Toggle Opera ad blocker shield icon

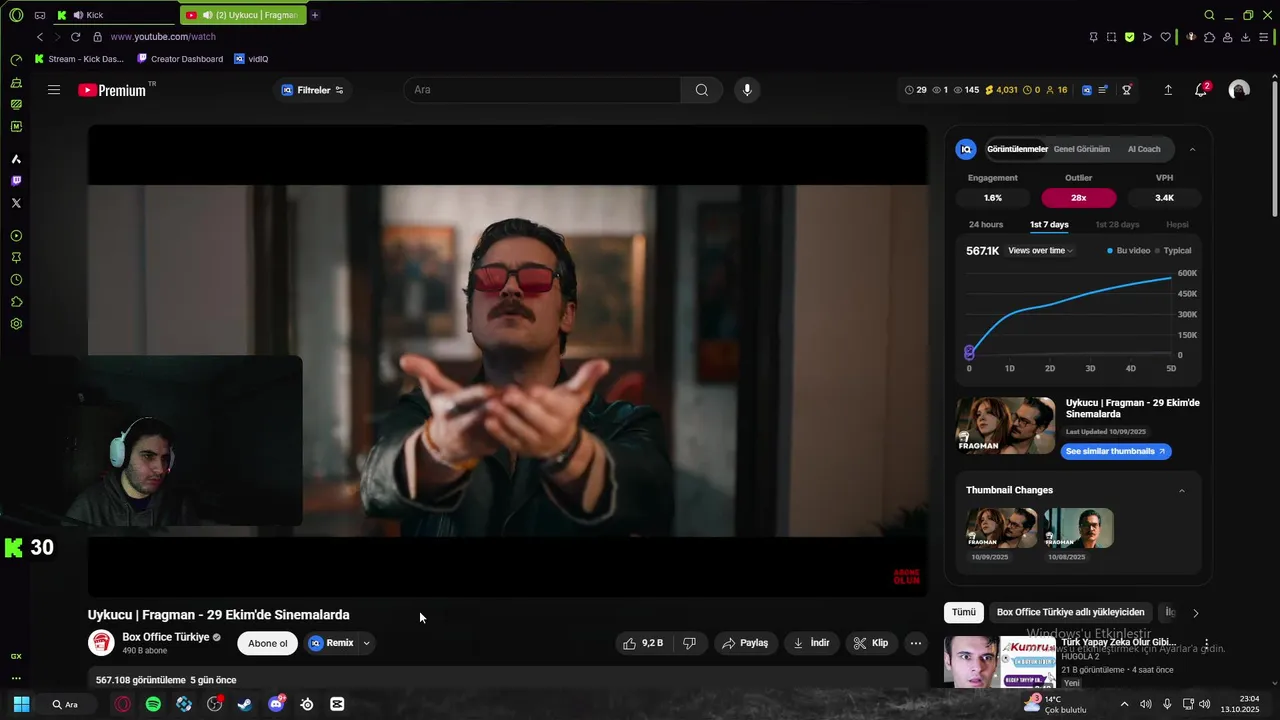pos(1129,37)
